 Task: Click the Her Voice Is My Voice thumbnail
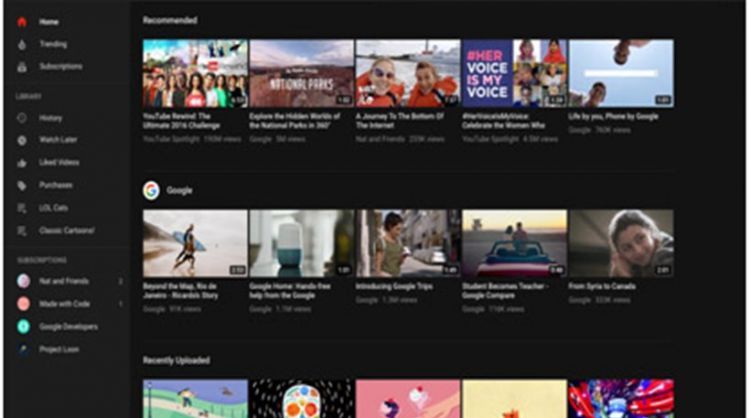[514, 73]
